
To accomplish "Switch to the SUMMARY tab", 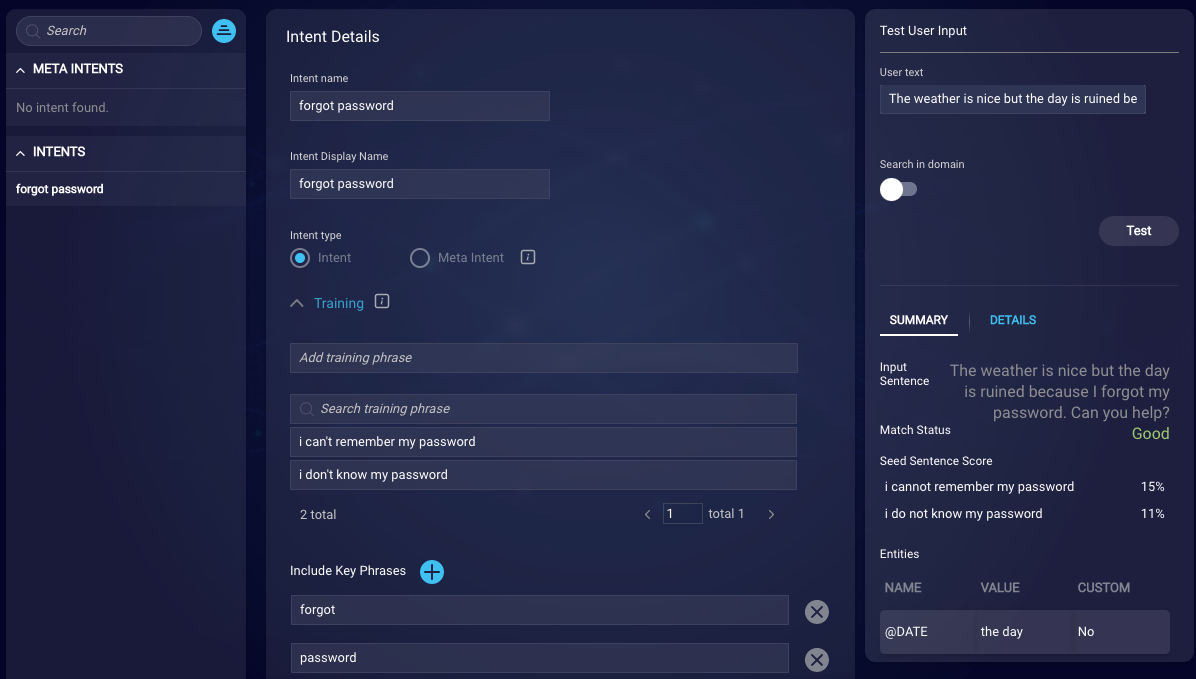I will [x=918, y=320].
